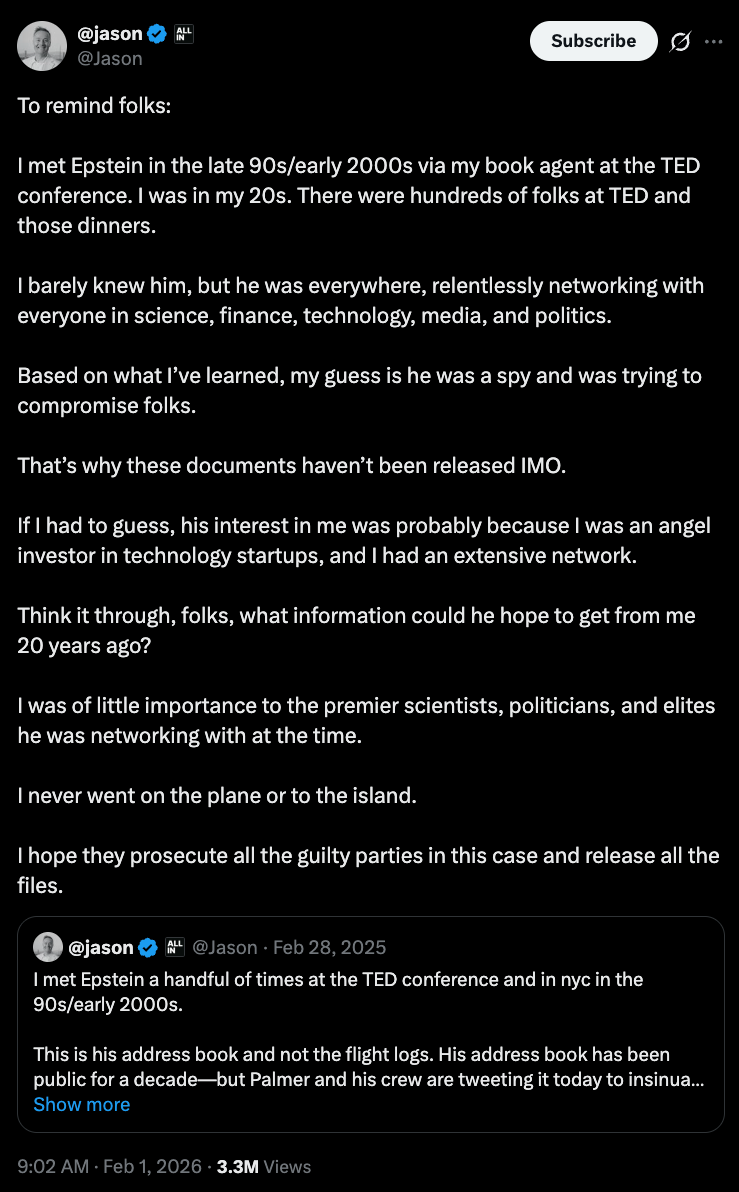
Task: Click the bold @jason name in the quoted tweet
Action: pyautogui.click(x=100, y=947)
